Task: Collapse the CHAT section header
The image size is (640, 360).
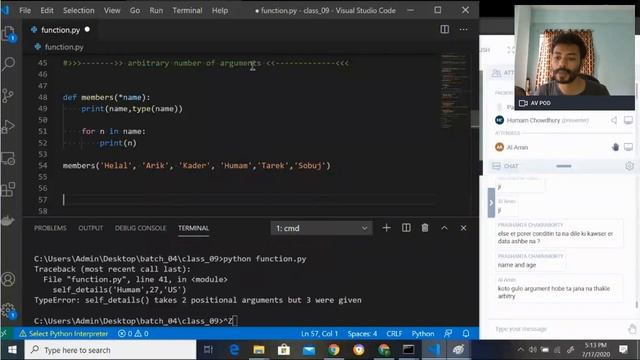Action: coord(511,166)
